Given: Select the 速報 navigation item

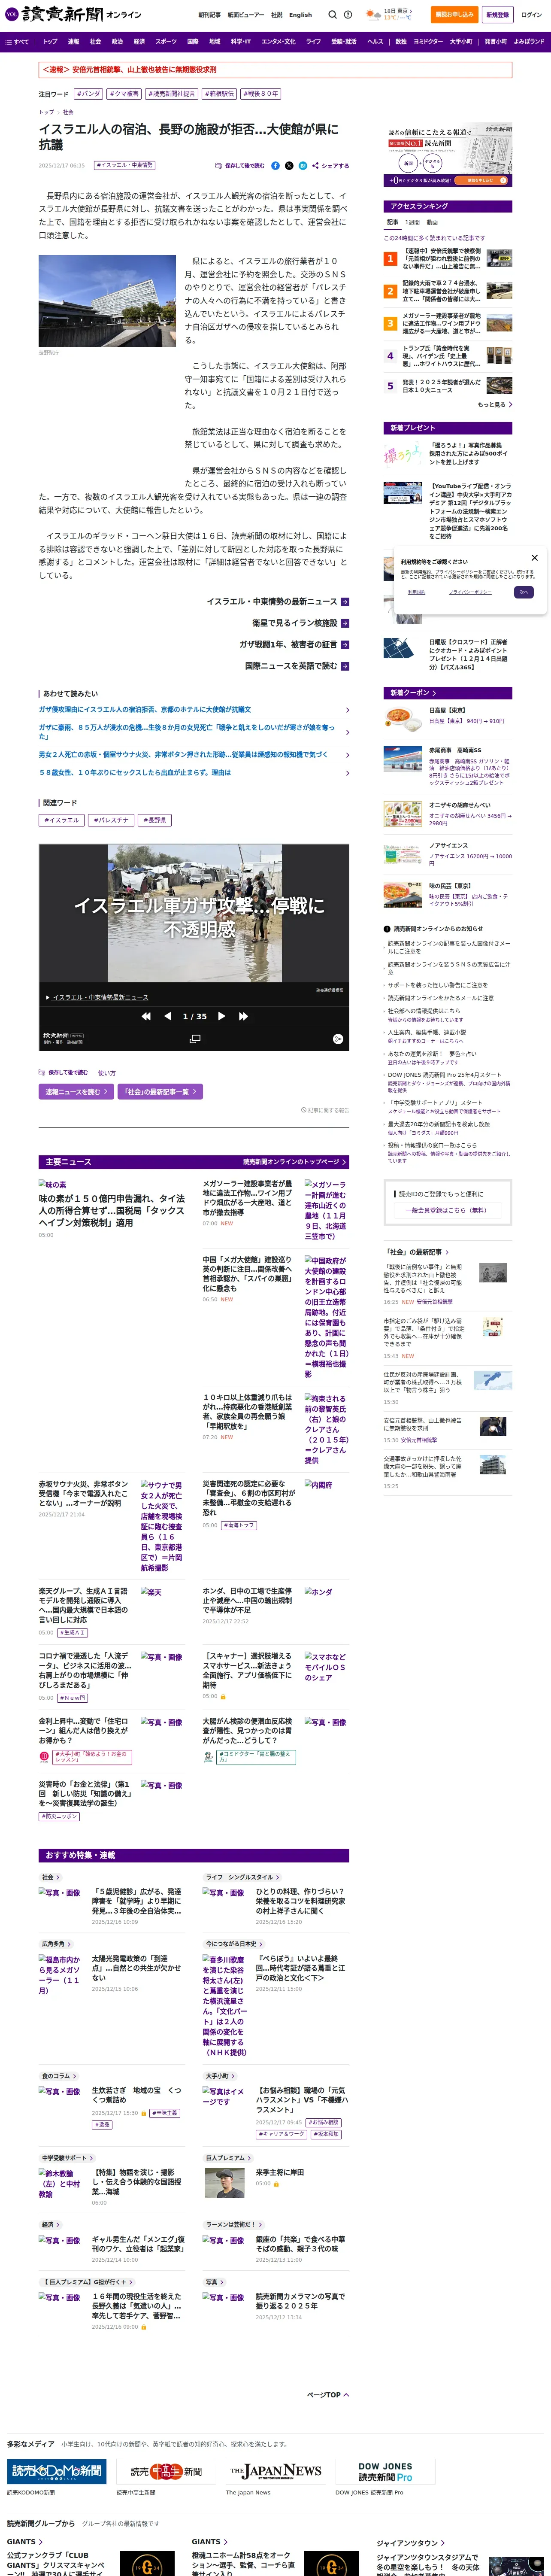Looking at the screenshot, I should [73, 42].
